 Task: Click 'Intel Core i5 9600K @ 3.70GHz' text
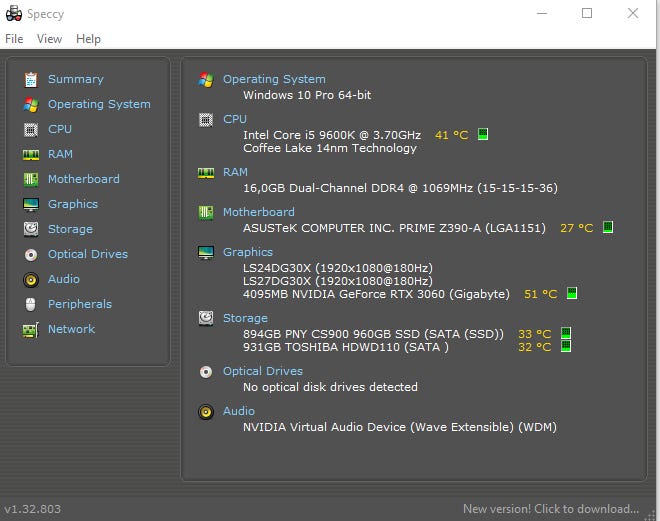pyautogui.click(x=332, y=135)
